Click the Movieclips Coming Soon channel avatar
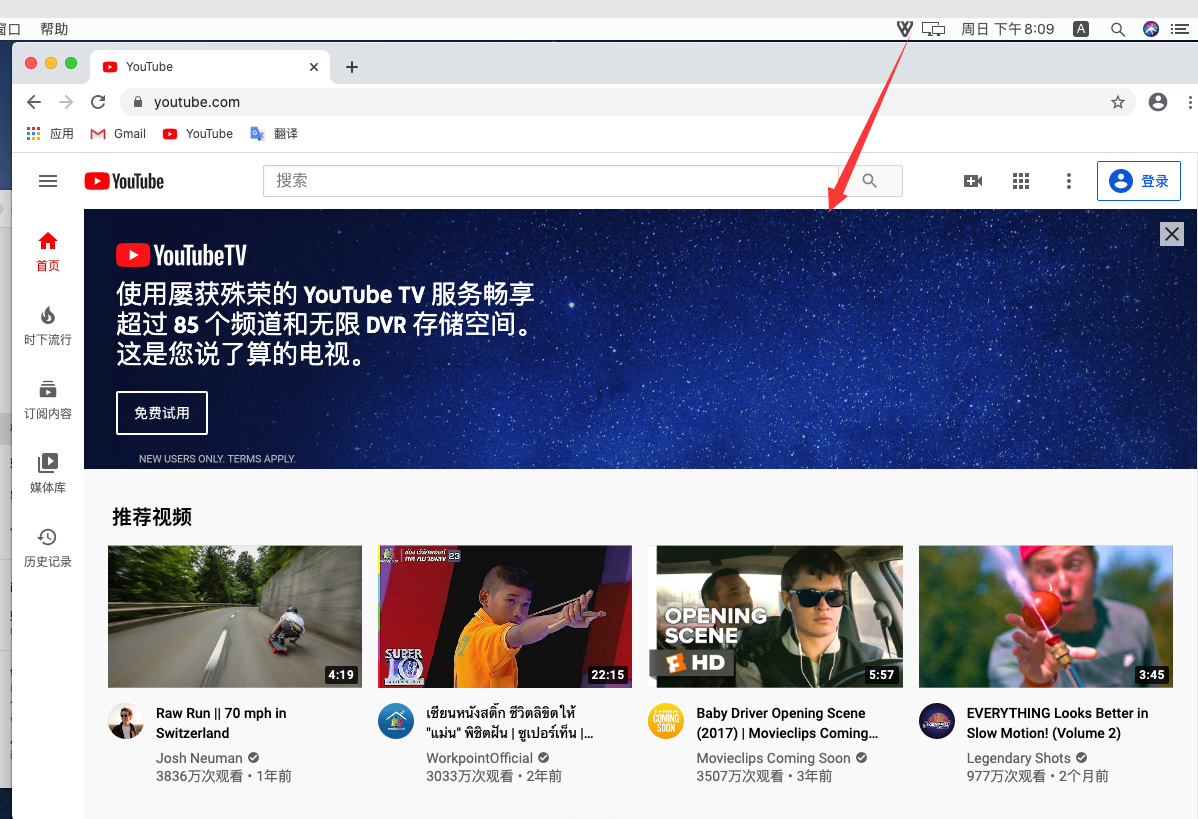1198x819 pixels. point(666,721)
